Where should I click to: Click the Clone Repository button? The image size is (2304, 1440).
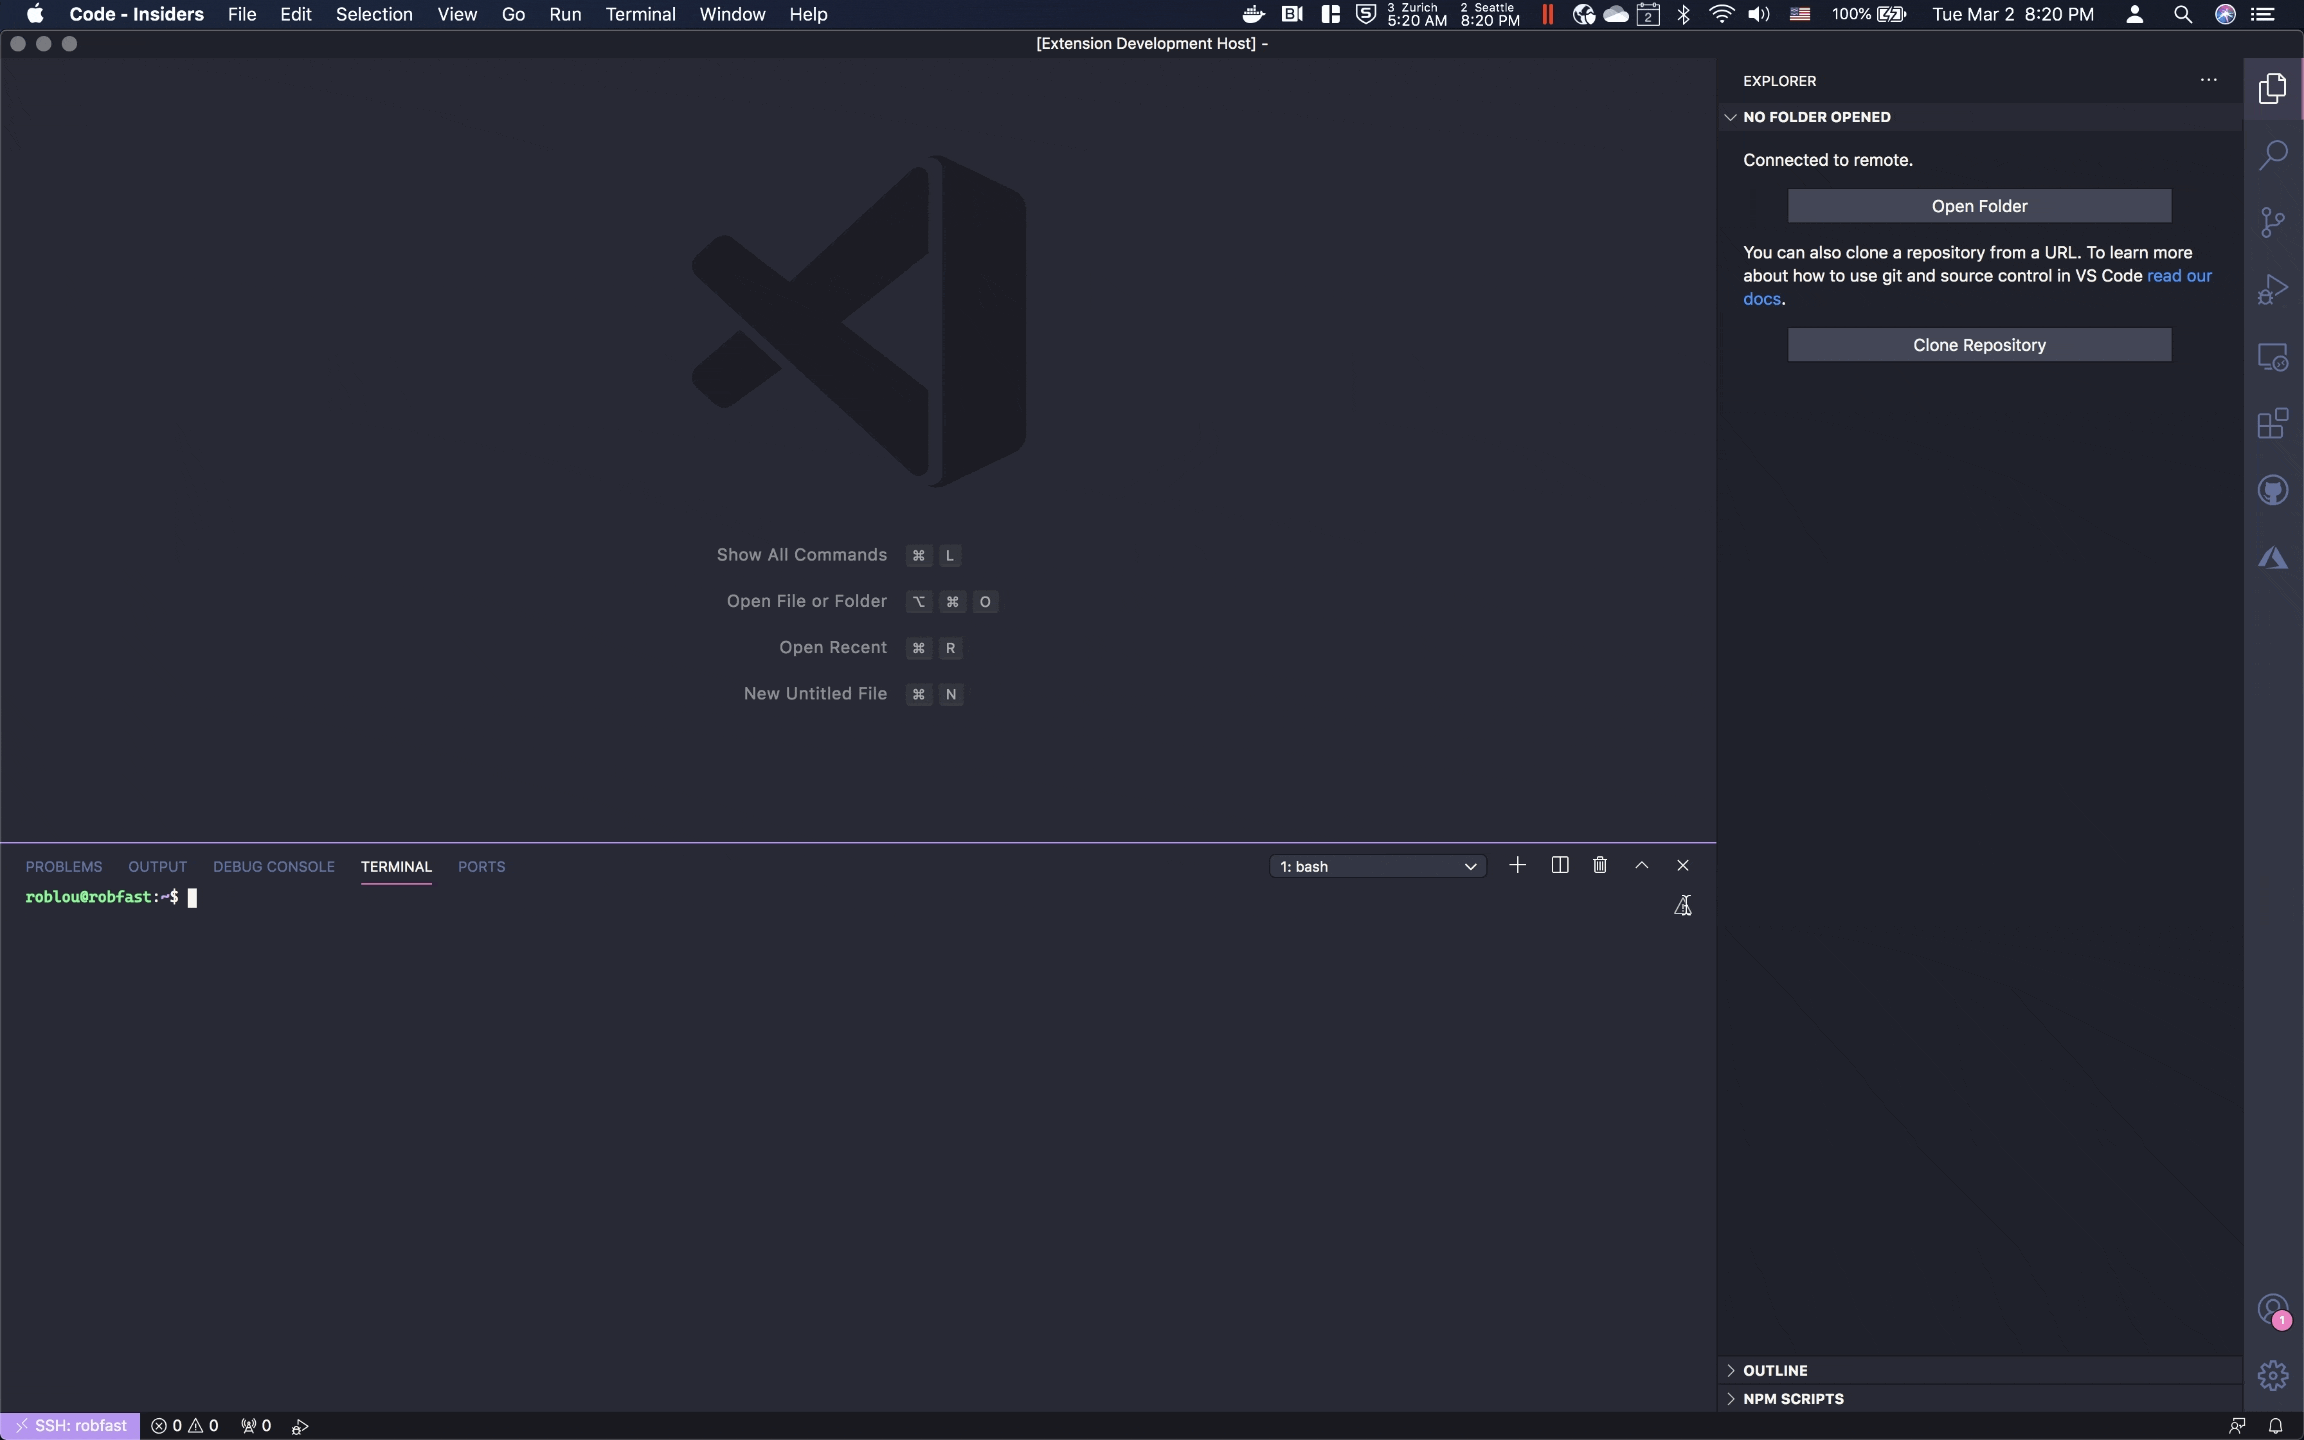1979,344
